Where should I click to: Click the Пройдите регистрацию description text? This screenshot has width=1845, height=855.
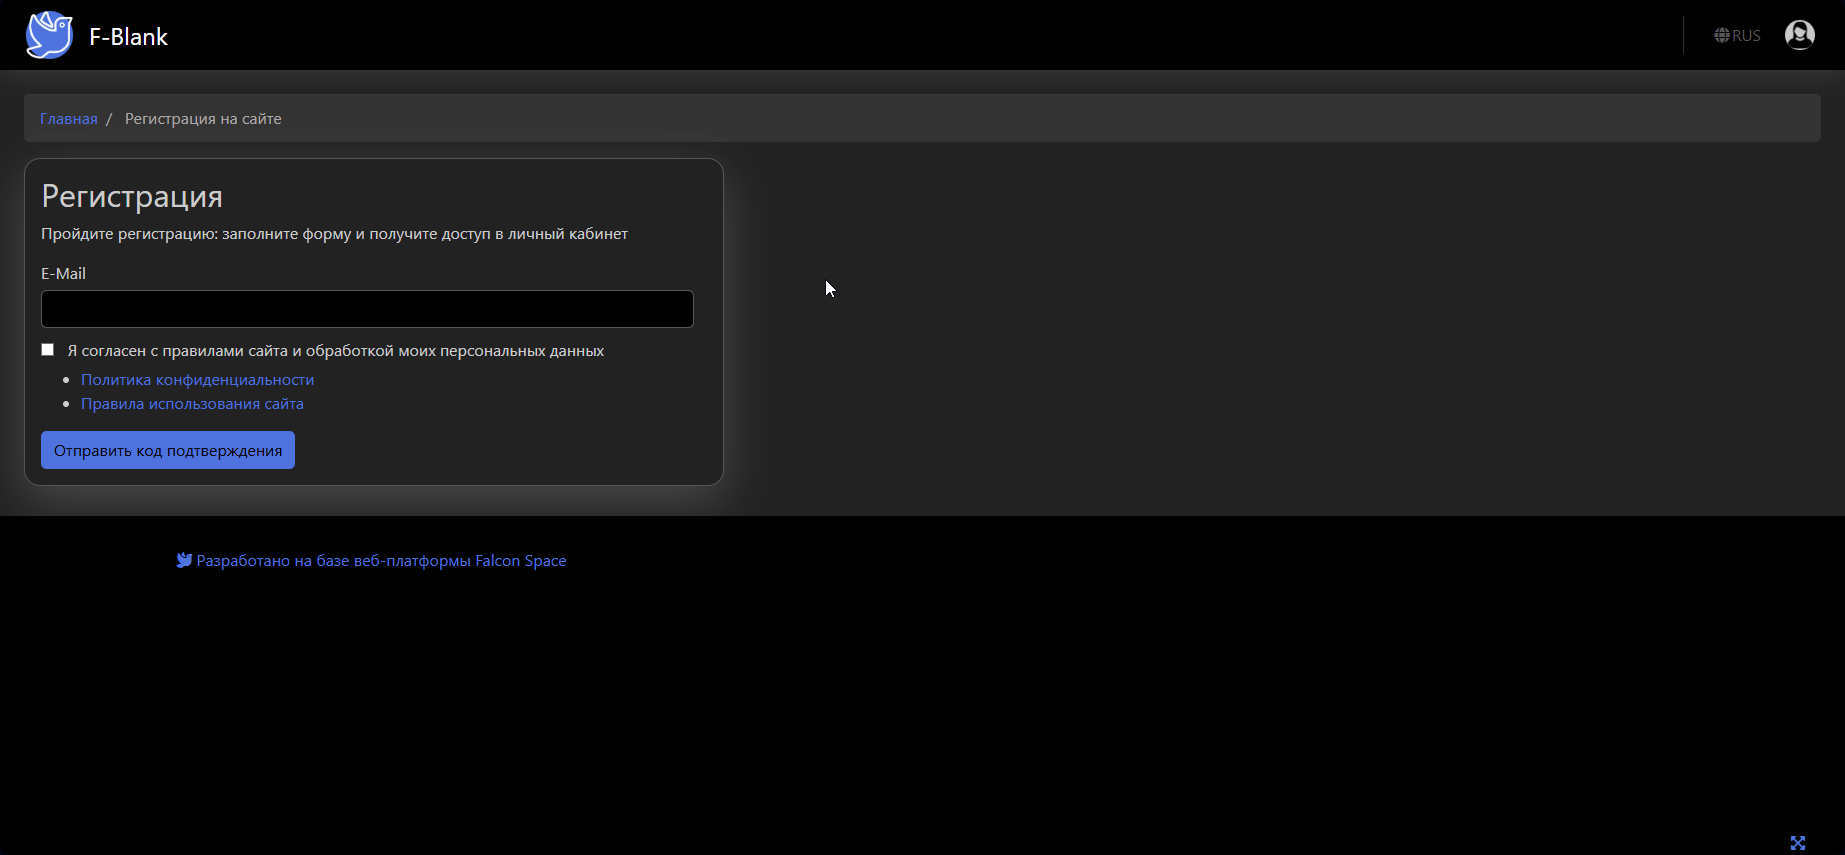pos(334,234)
